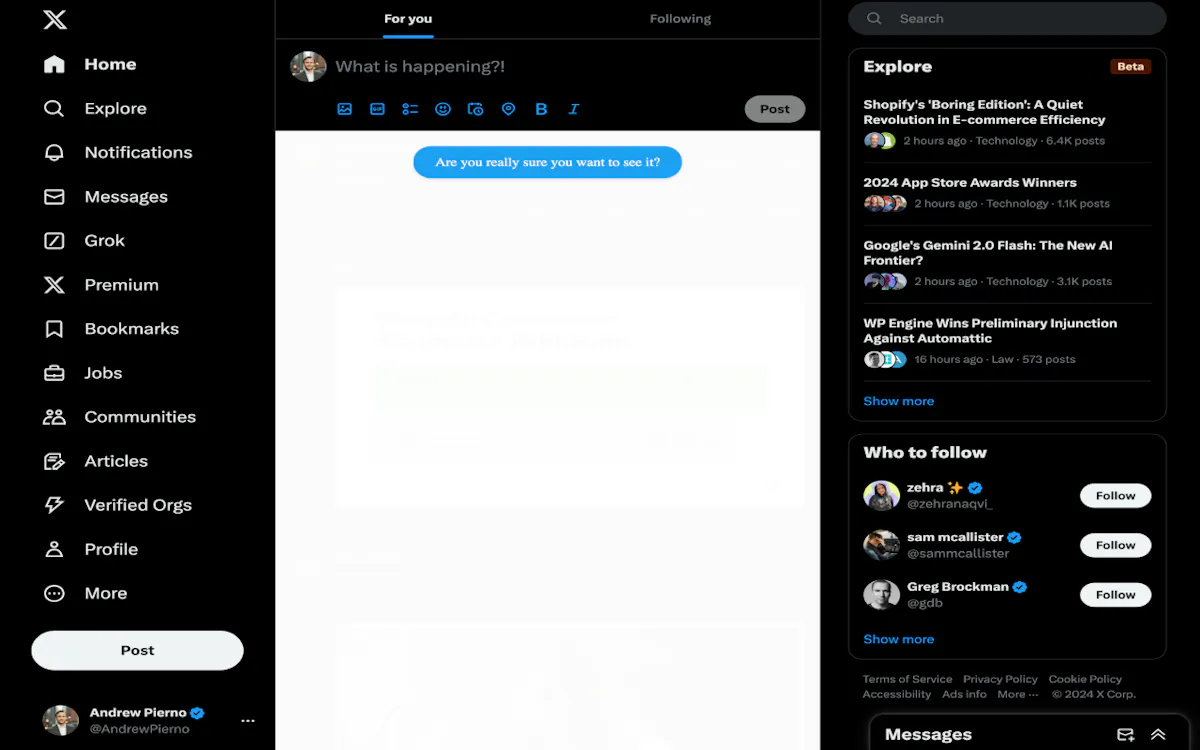Click "Are you really sure you want to see it?"
Screen dimensions: 1200x750
point(548,162)
